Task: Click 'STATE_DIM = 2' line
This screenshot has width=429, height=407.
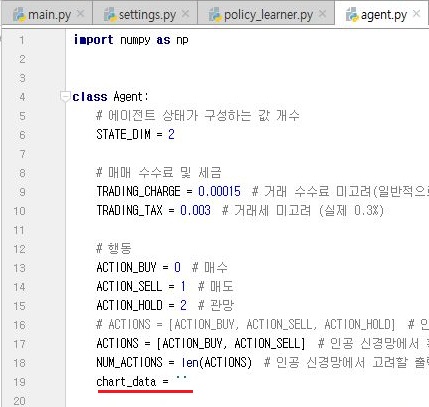Action: pyautogui.click(x=135, y=135)
